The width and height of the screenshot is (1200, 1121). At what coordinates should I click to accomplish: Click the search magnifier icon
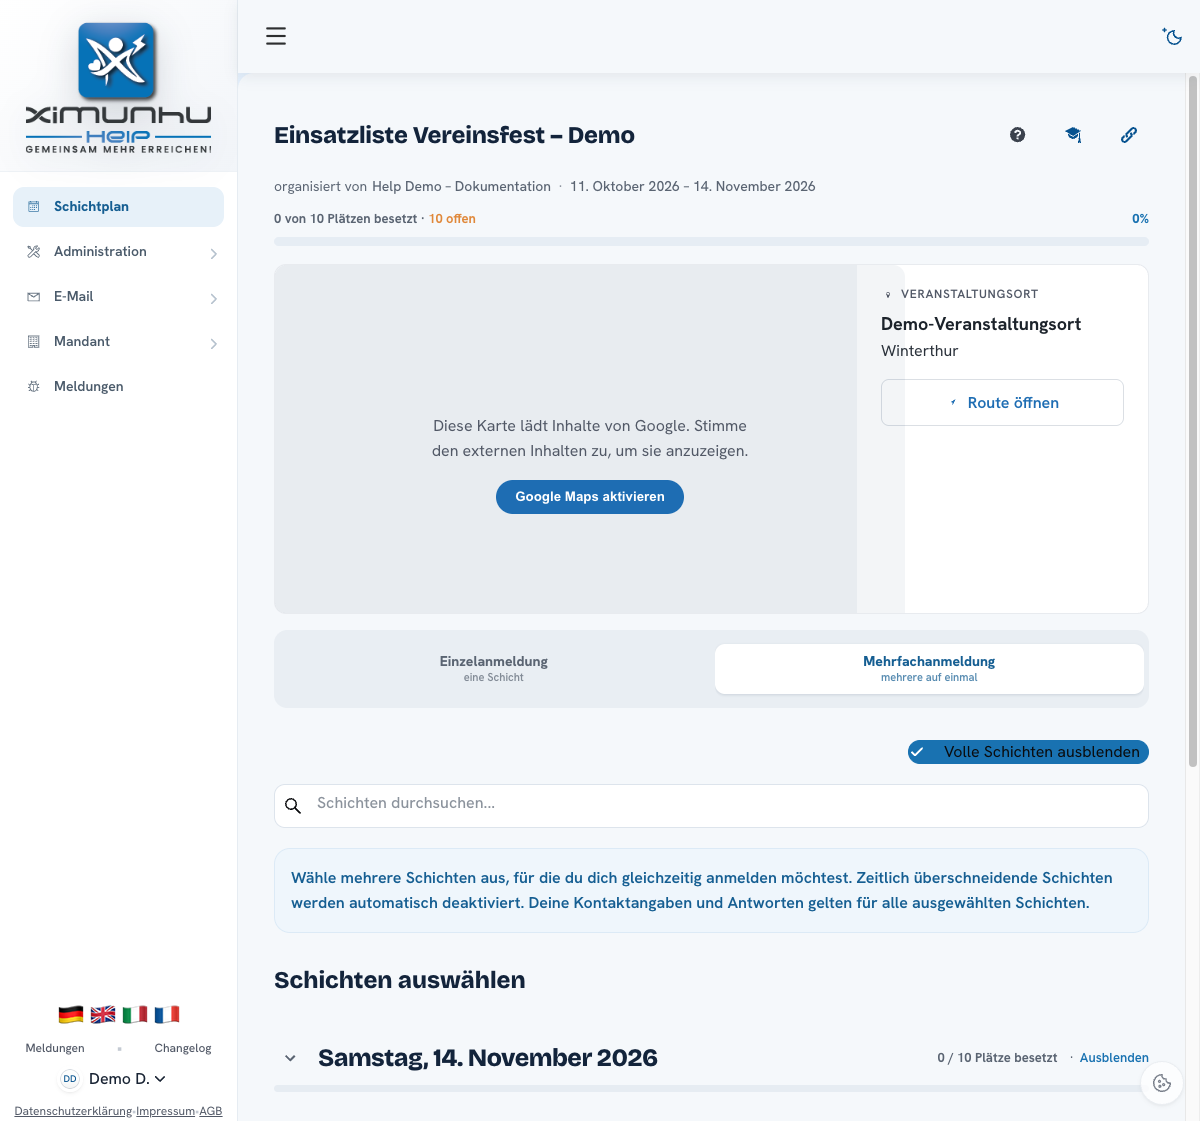click(x=293, y=806)
